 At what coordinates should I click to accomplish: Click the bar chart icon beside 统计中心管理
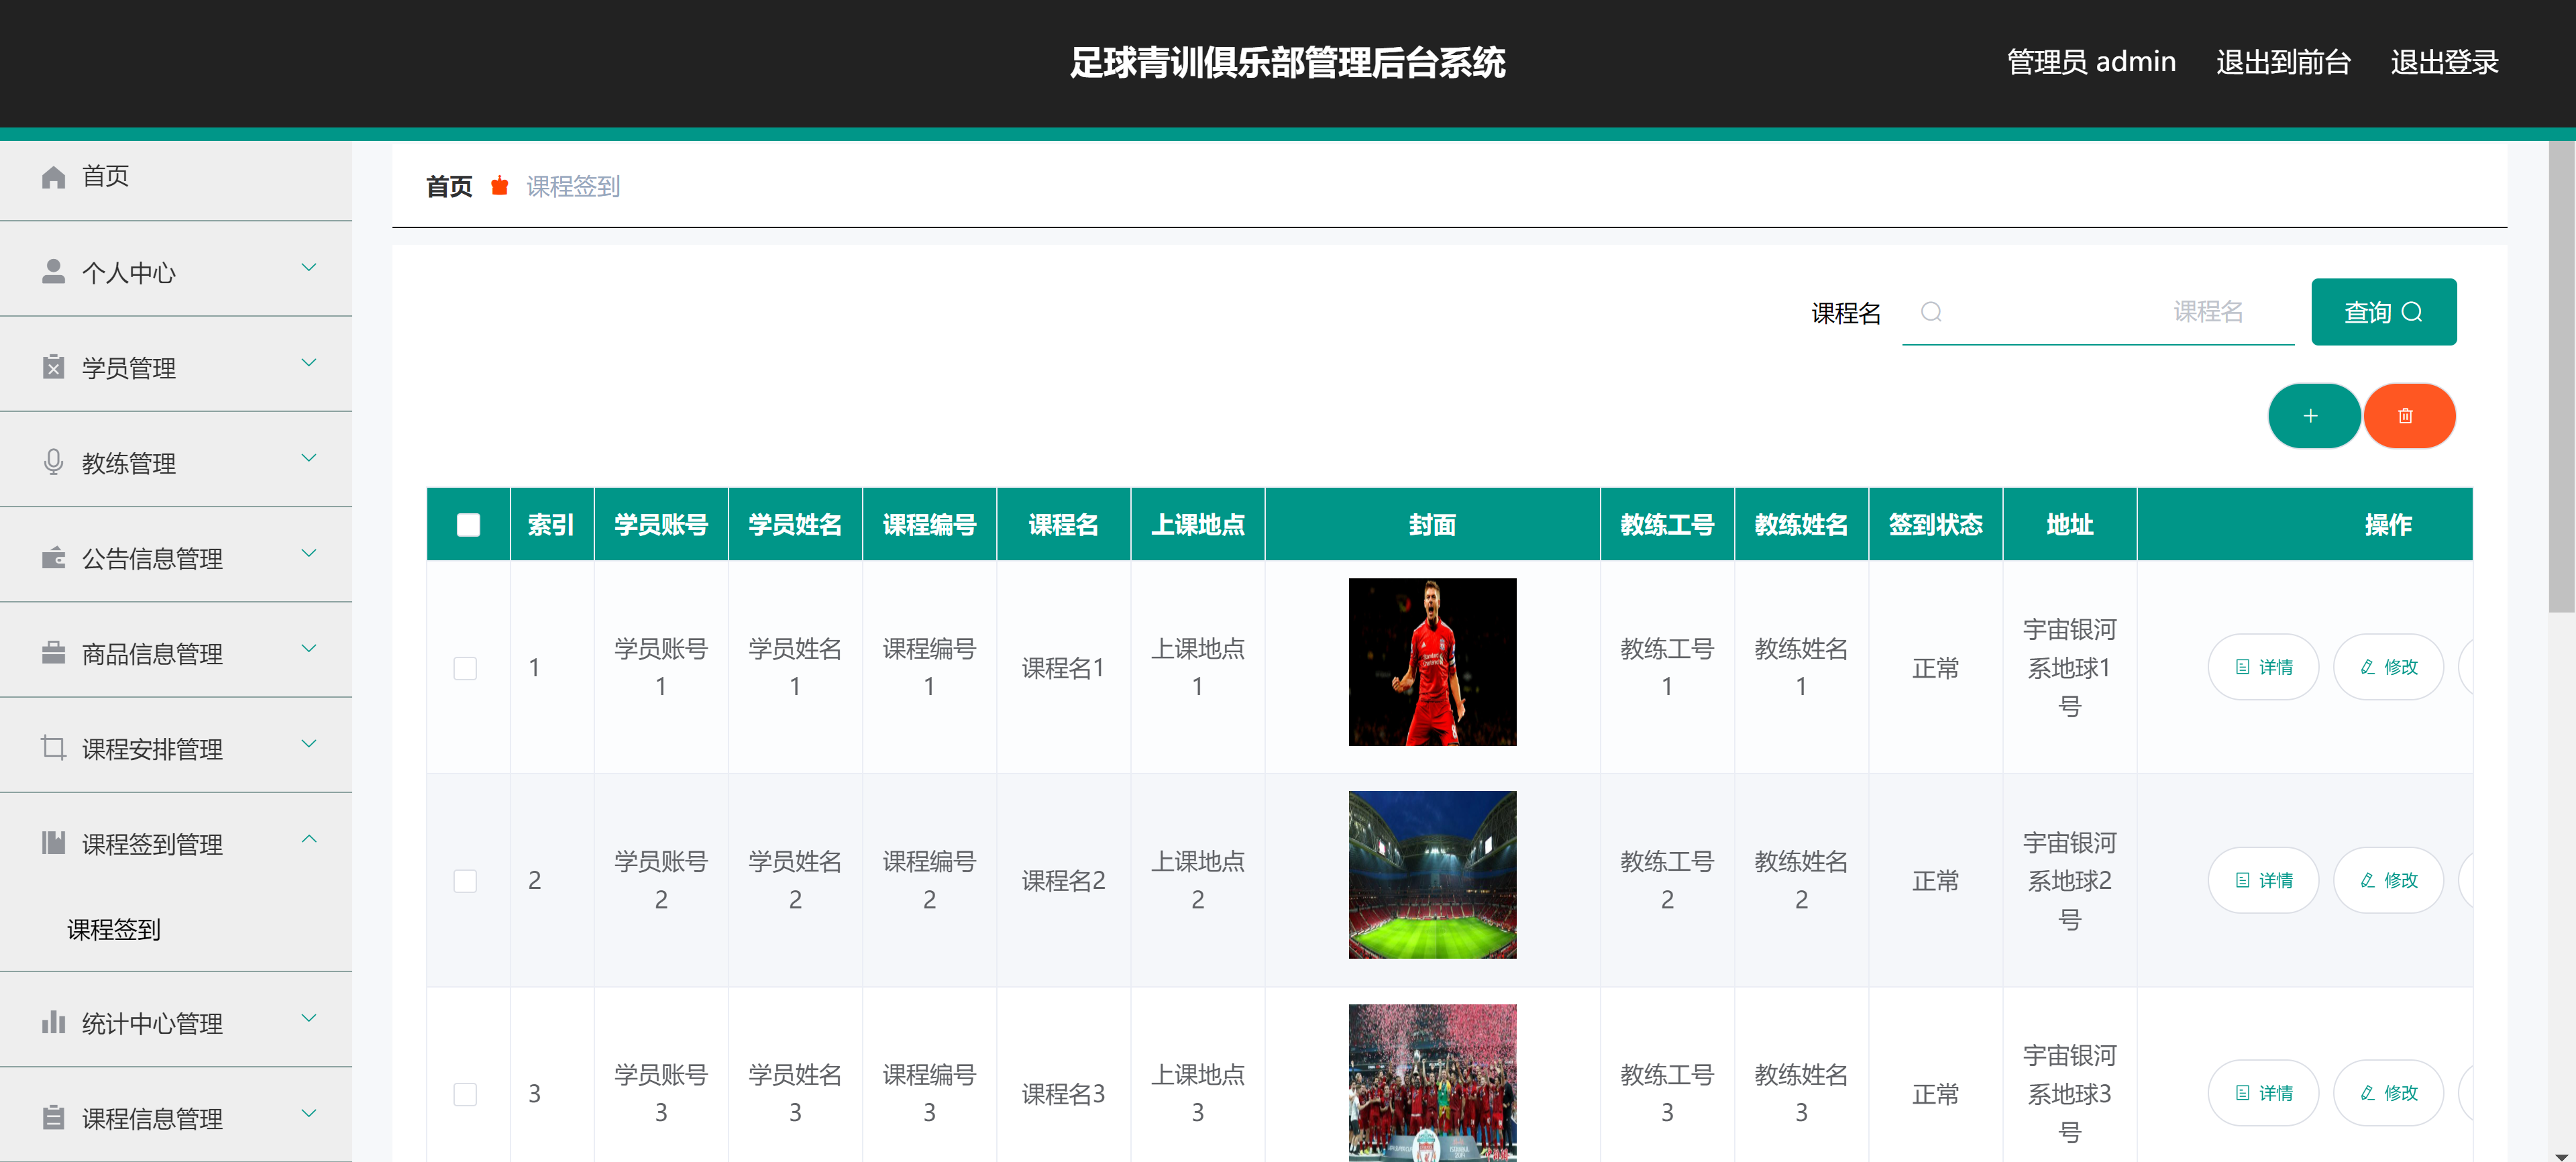coord(54,1022)
